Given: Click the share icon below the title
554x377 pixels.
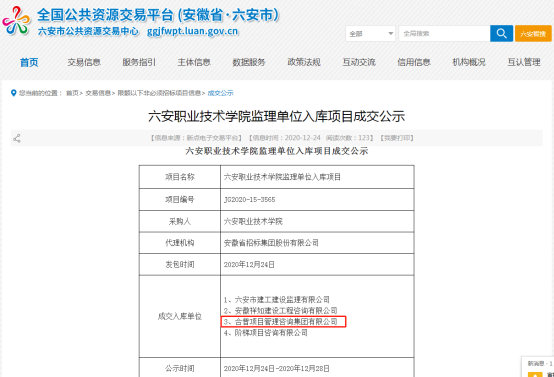Looking at the screenshot, I should (17, 138).
